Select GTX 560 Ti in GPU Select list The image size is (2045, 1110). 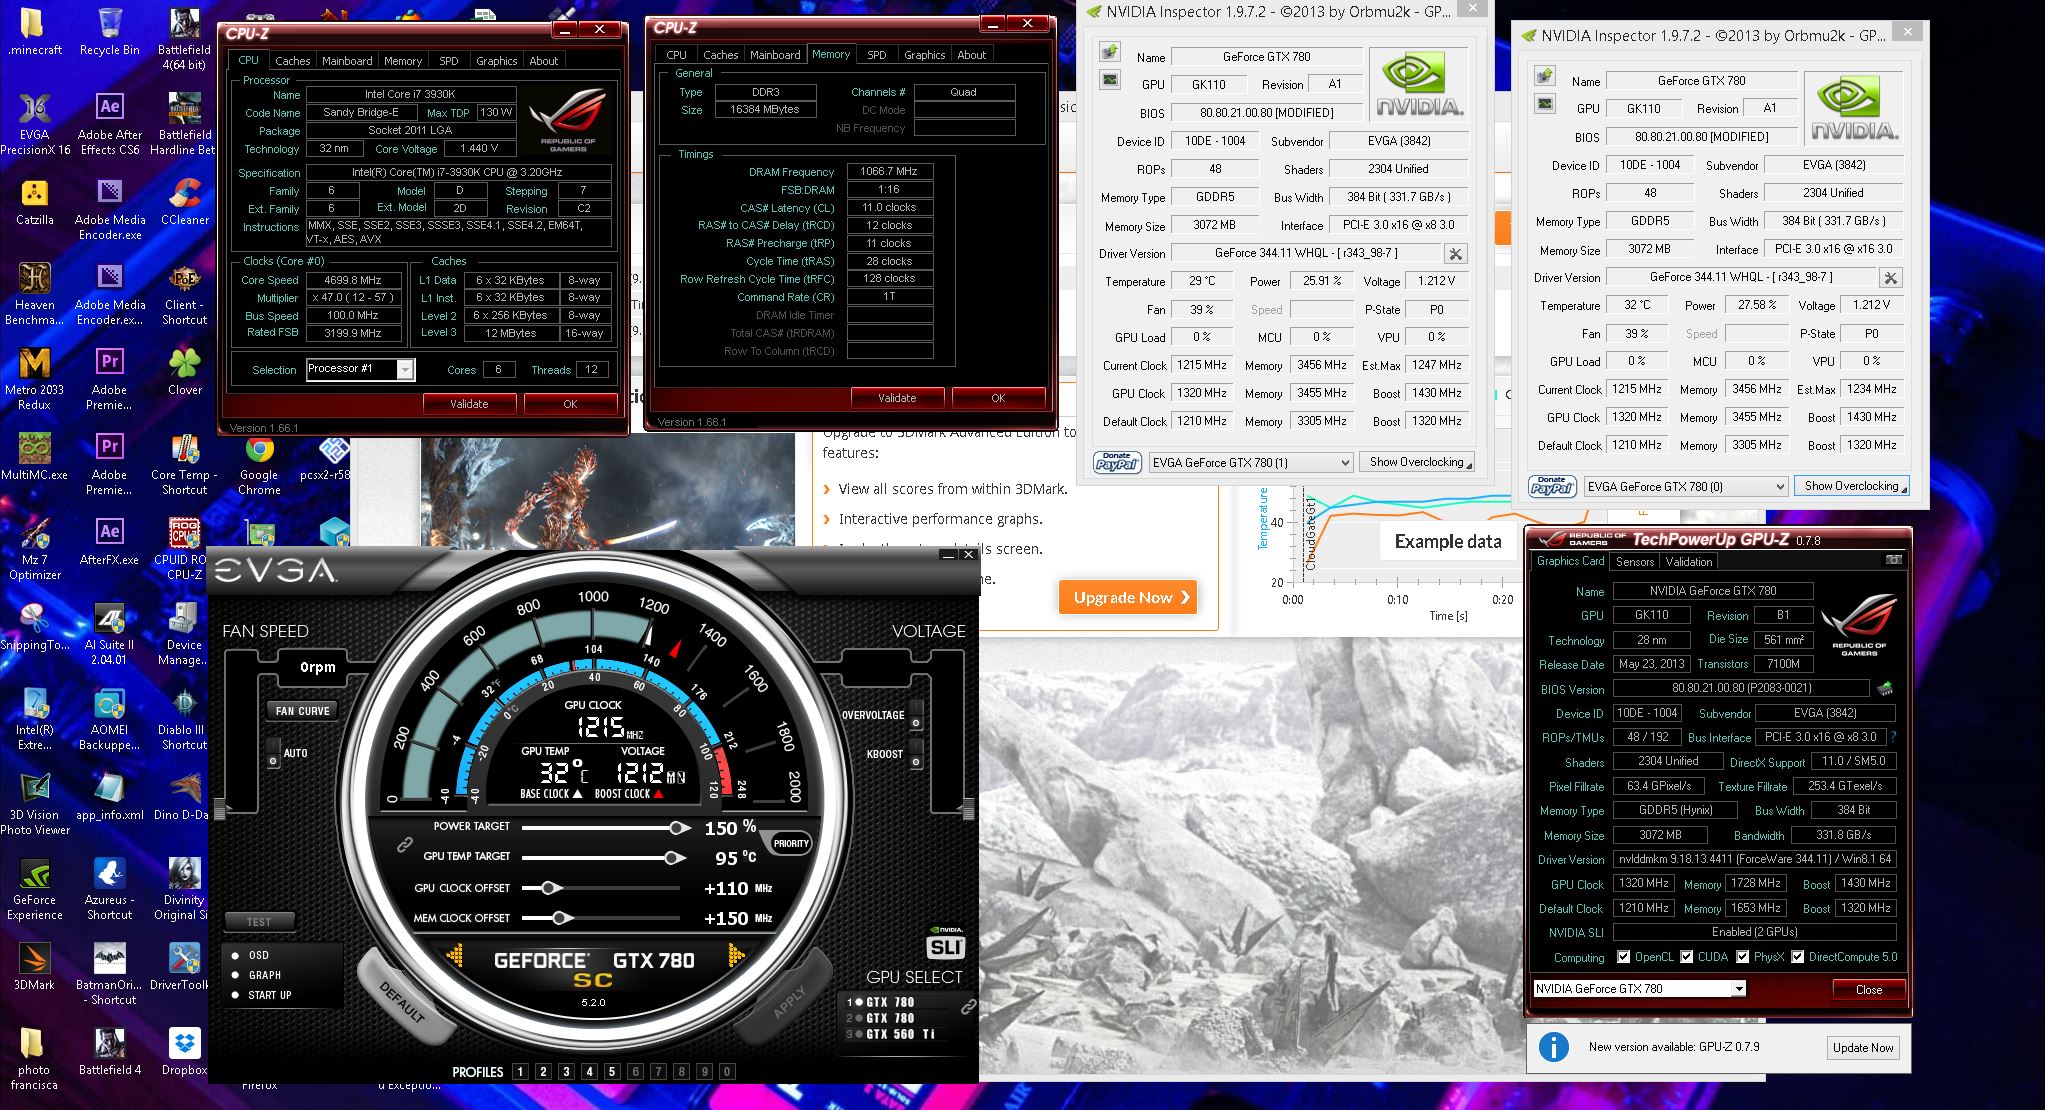(890, 1034)
